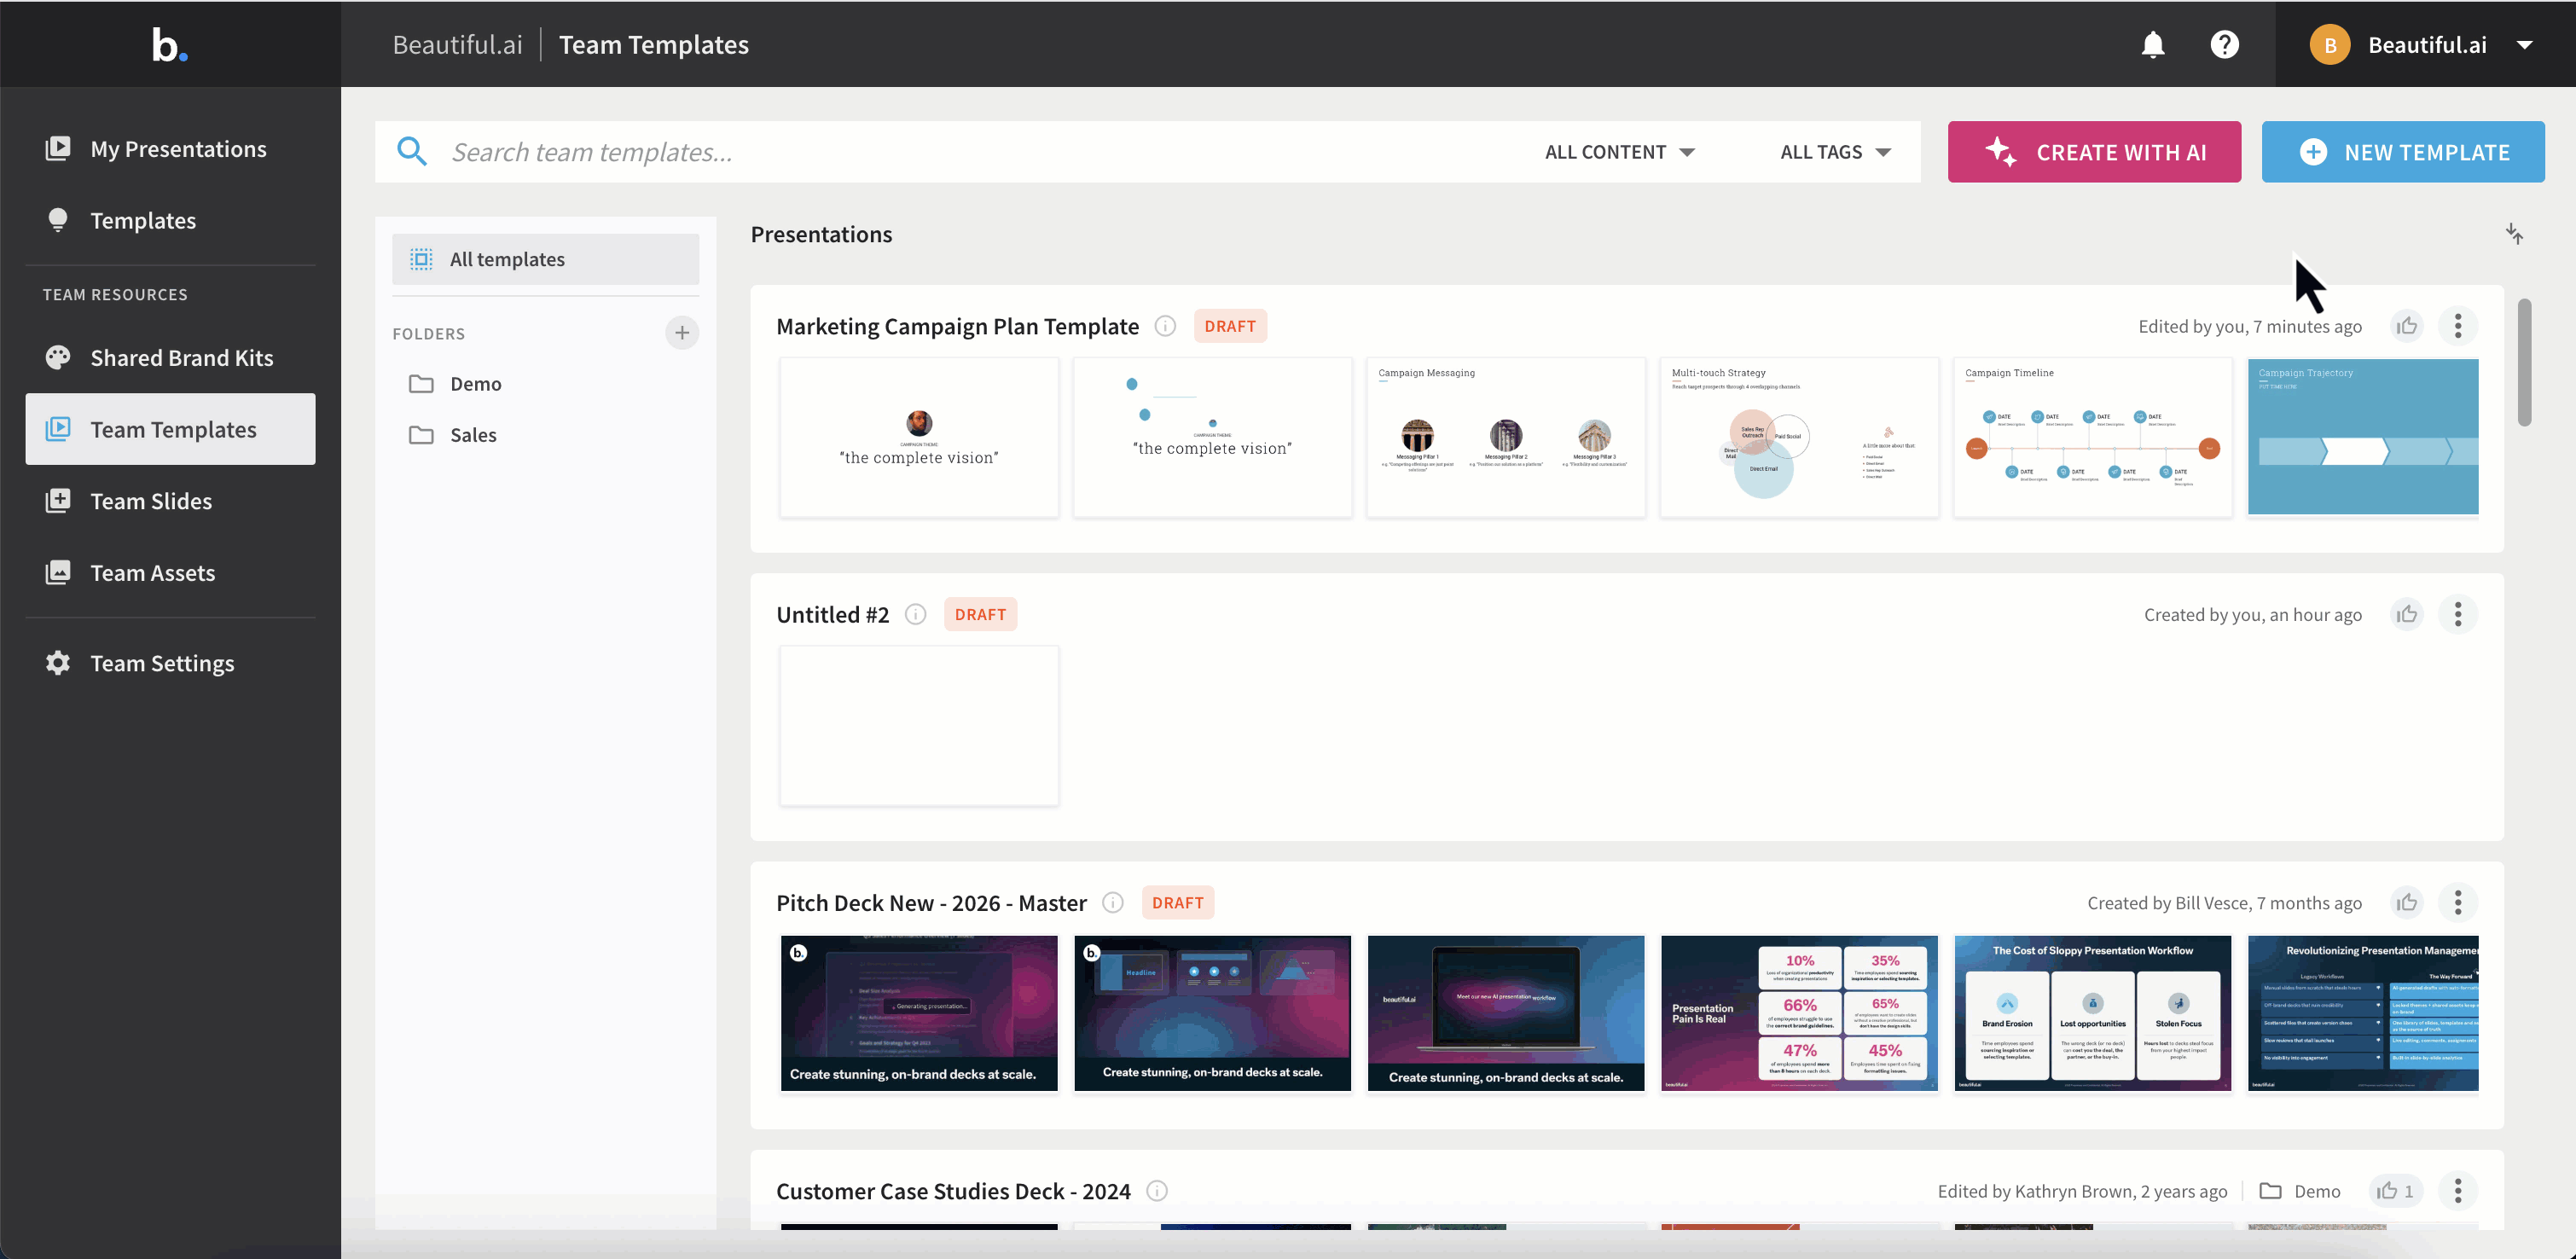Open the Demo folder

[x=545, y=384]
